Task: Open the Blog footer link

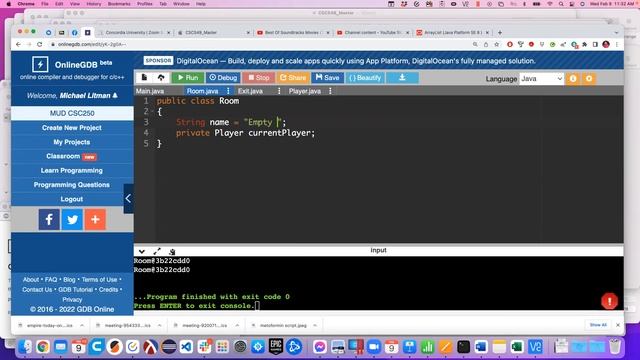Action: pyautogui.click(x=69, y=280)
